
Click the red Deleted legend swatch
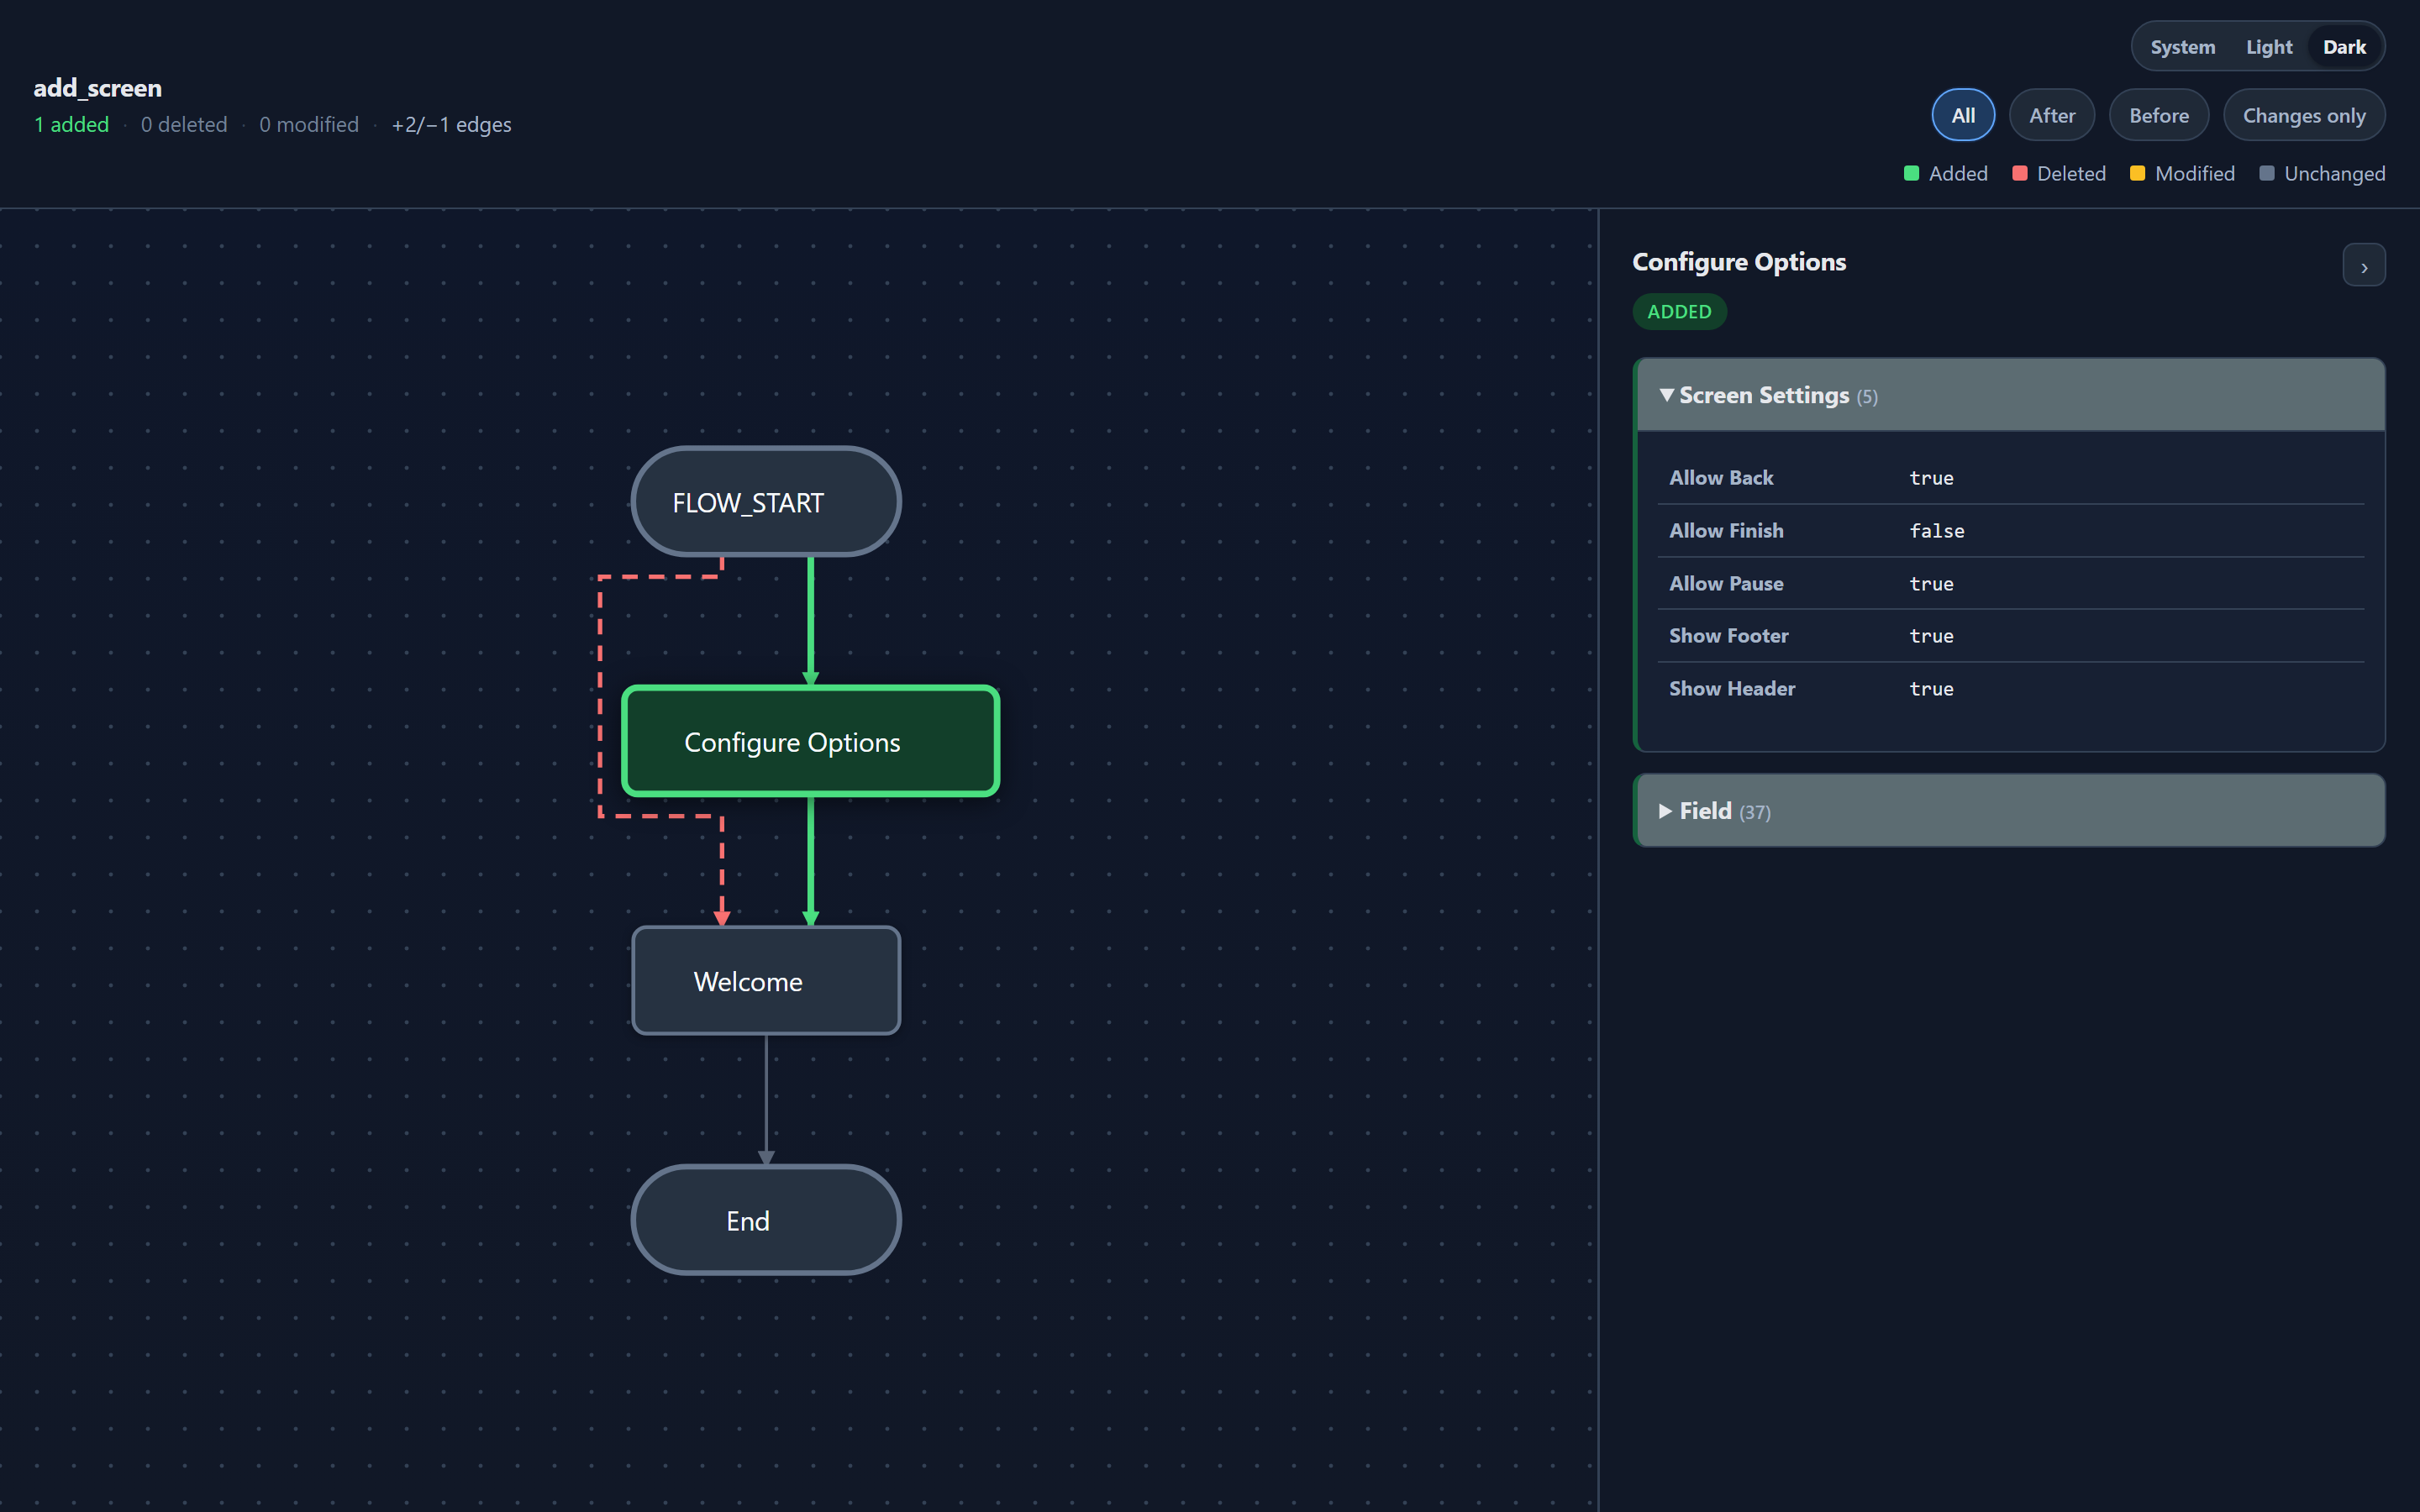[2019, 174]
